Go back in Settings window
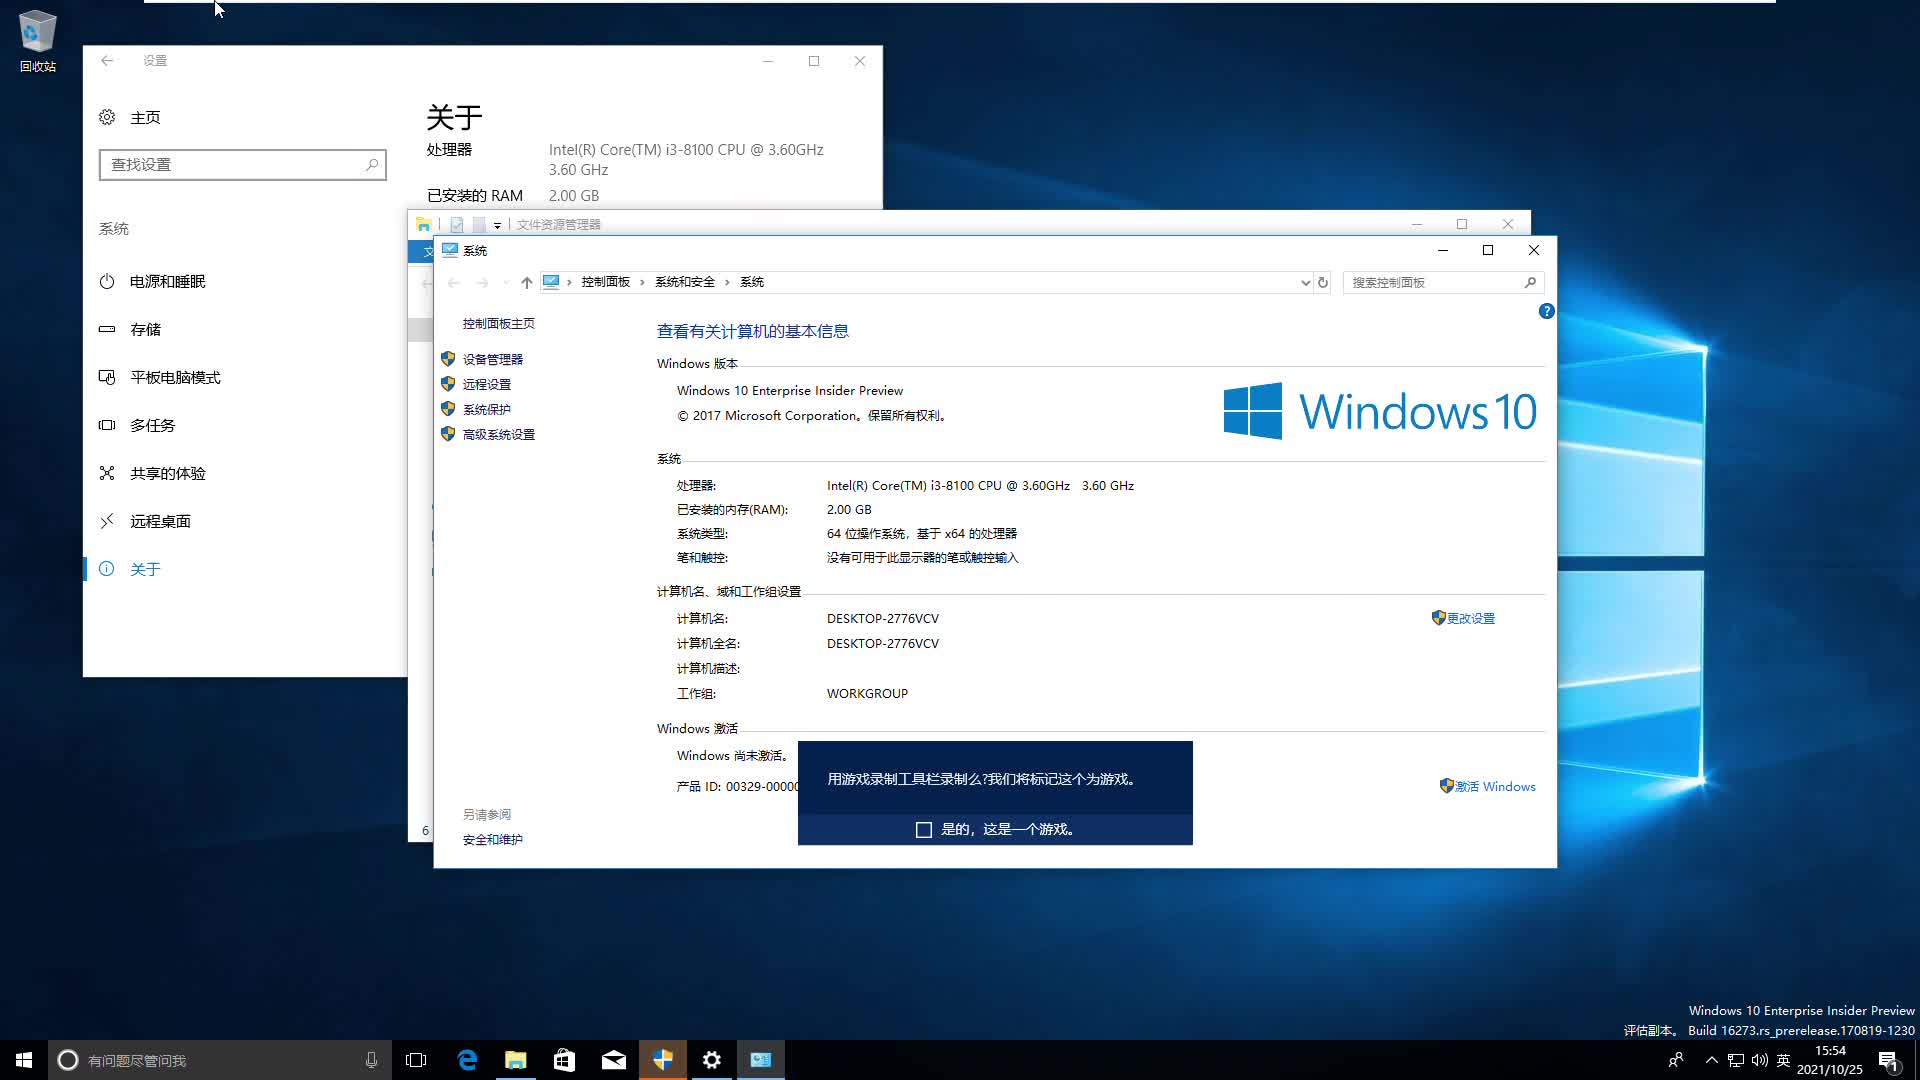Screen dimensions: 1920x1080 click(107, 61)
